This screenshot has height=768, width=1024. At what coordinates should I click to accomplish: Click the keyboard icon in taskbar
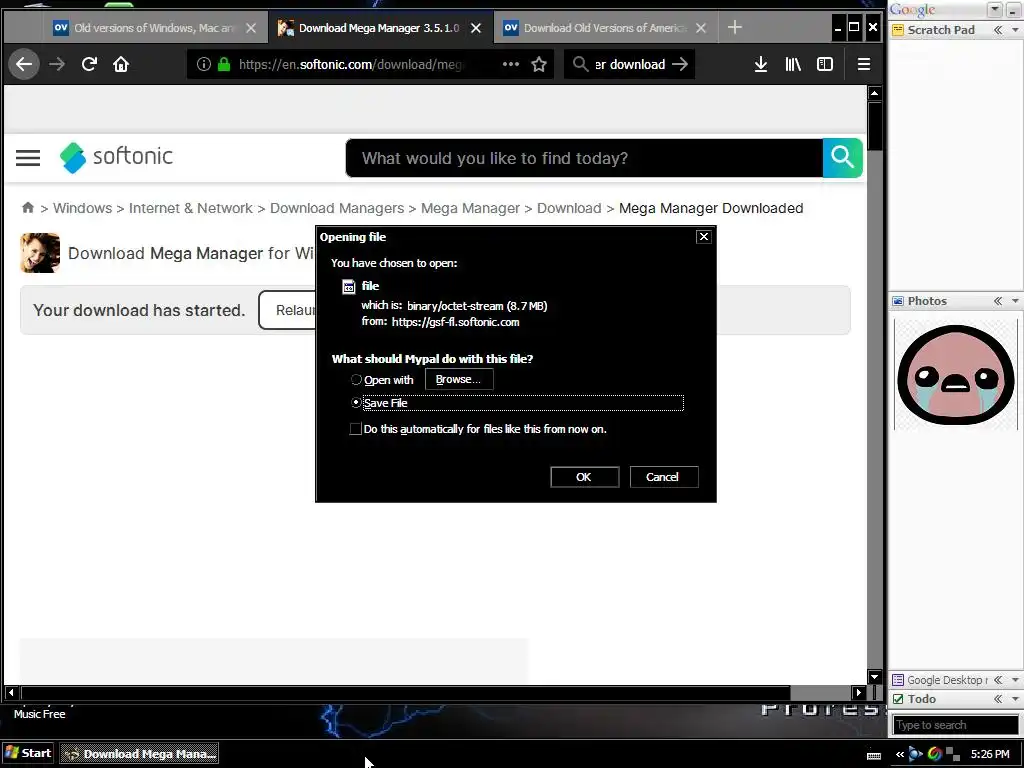click(874, 756)
